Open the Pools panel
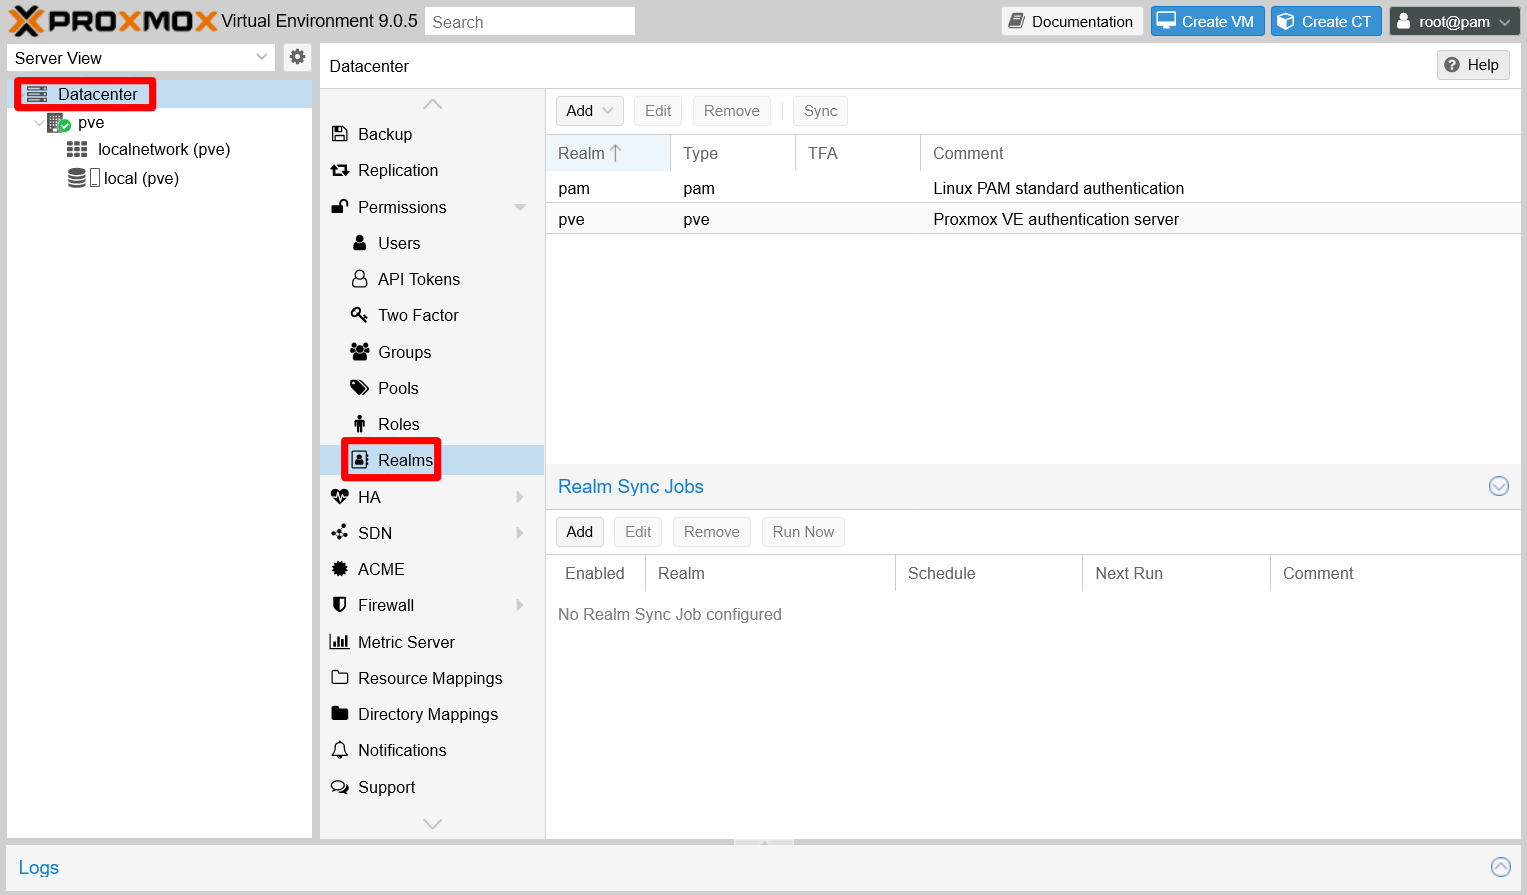Viewport: 1527px width, 895px height. click(x=394, y=388)
